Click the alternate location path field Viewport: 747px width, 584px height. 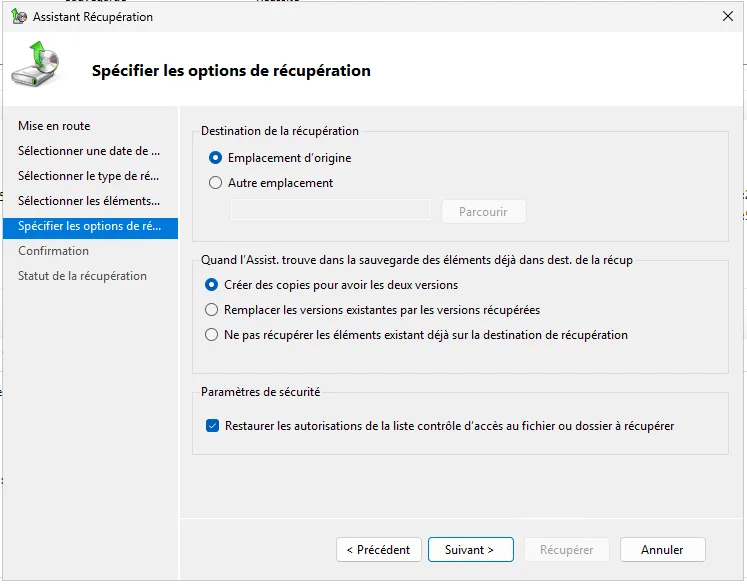330,211
